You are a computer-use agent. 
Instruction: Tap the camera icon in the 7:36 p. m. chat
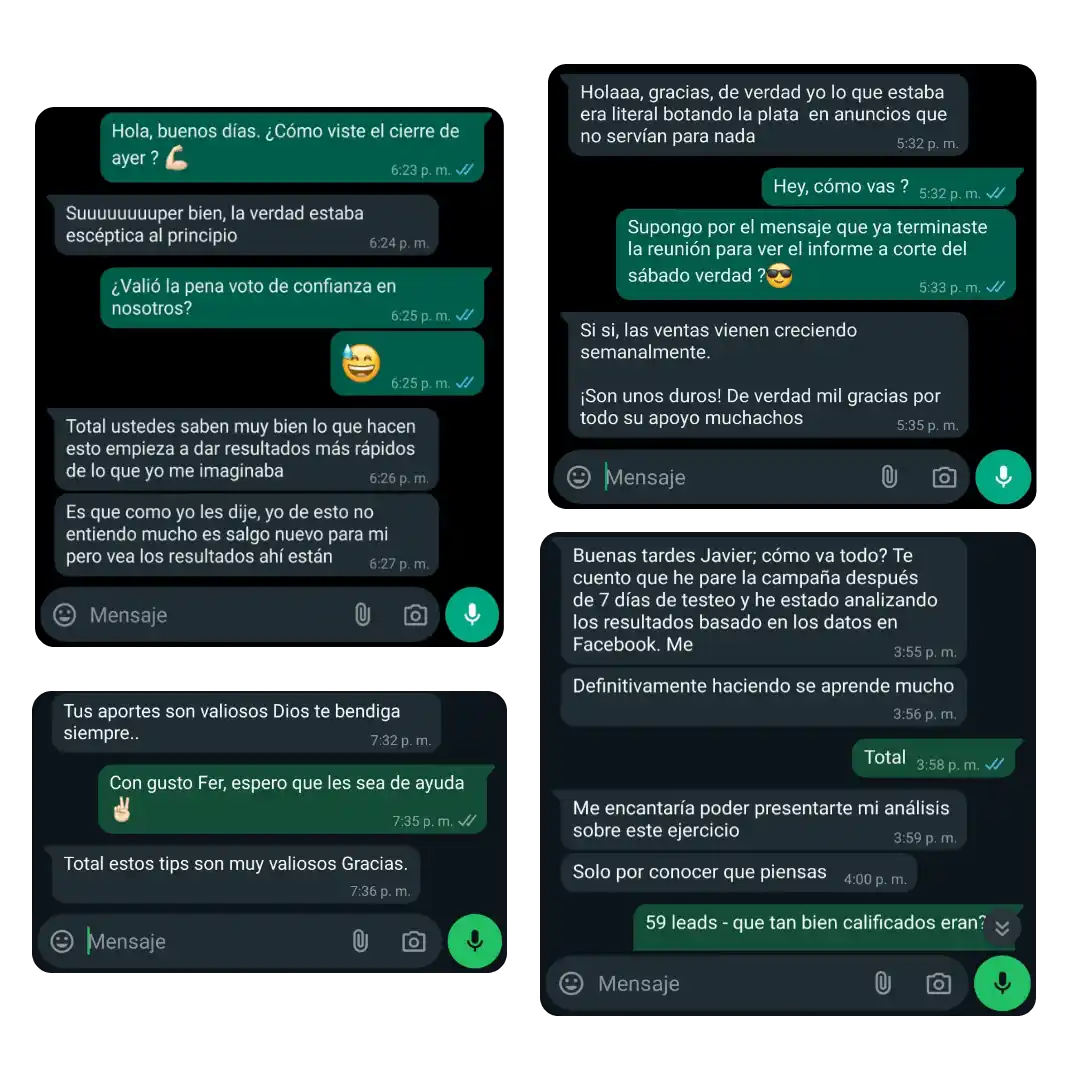point(414,942)
